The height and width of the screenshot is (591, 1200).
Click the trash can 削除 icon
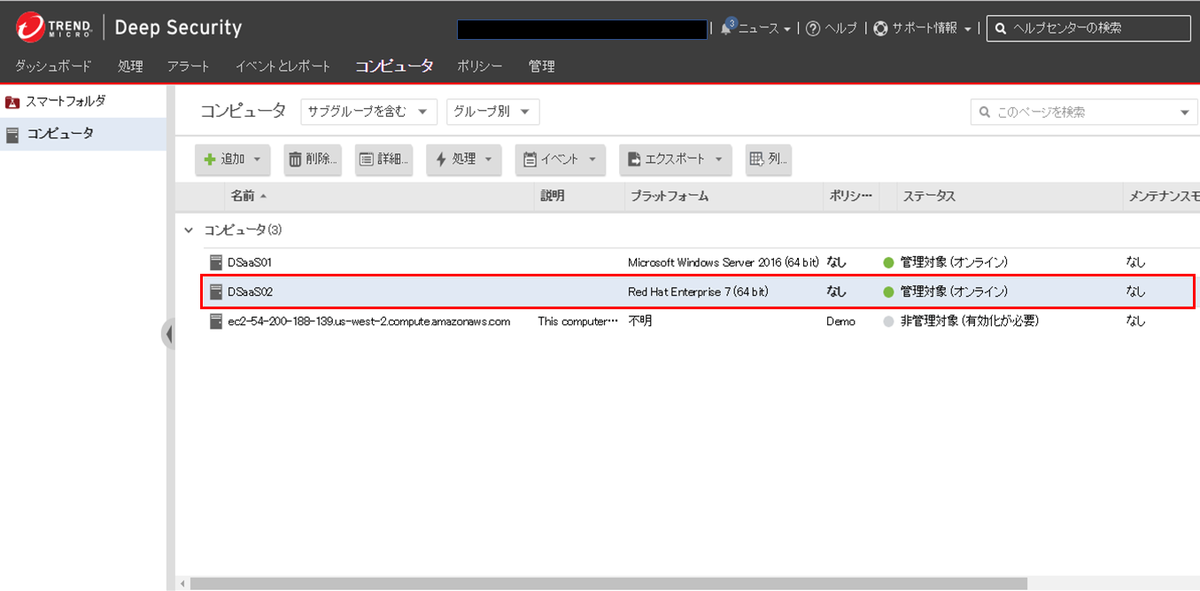tap(295, 159)
